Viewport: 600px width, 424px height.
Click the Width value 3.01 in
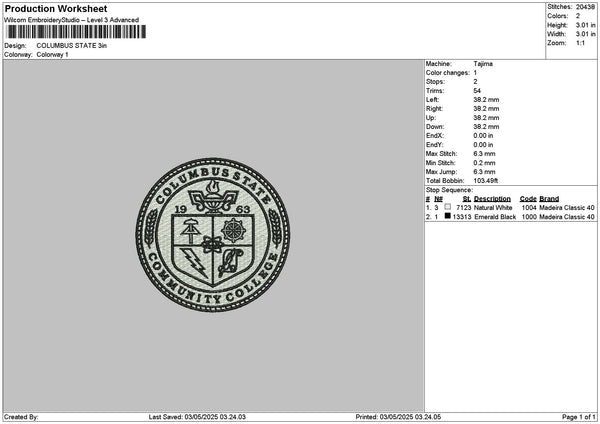coord(585,34)
